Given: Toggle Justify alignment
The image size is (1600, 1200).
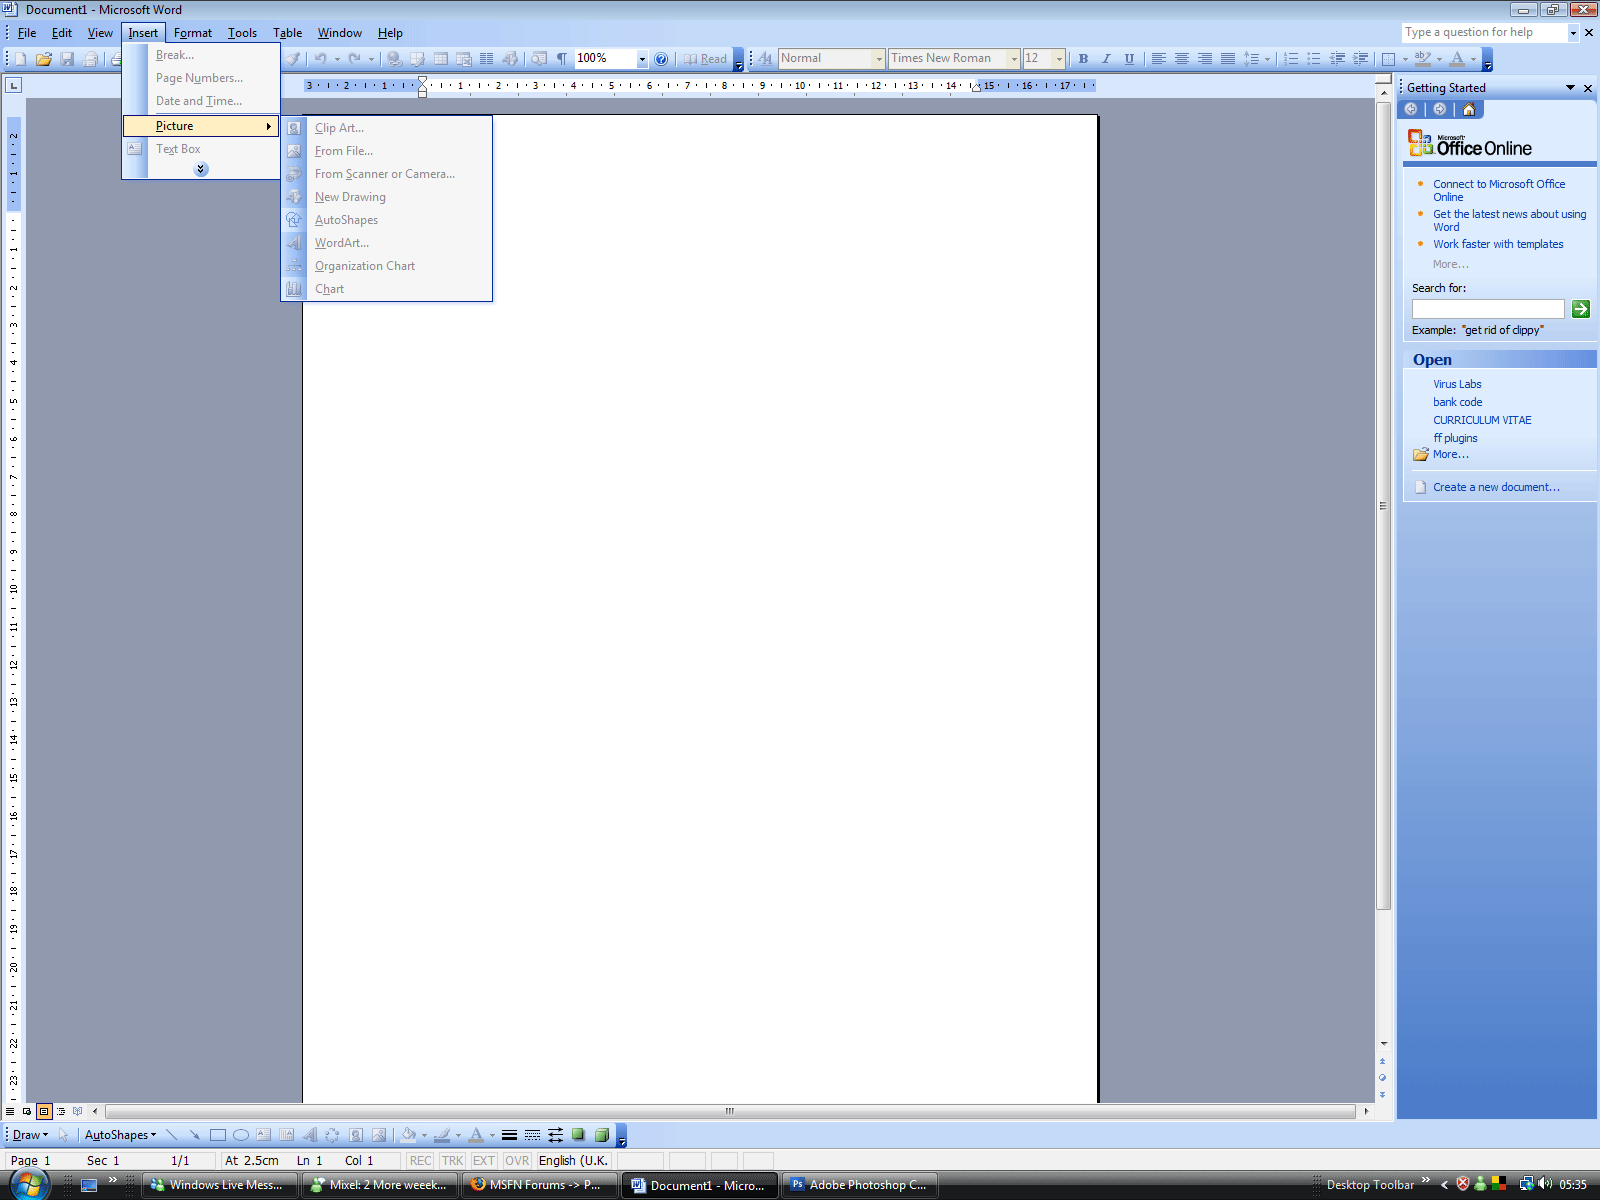Looking at the screenshot, I should pos(1227,59).
